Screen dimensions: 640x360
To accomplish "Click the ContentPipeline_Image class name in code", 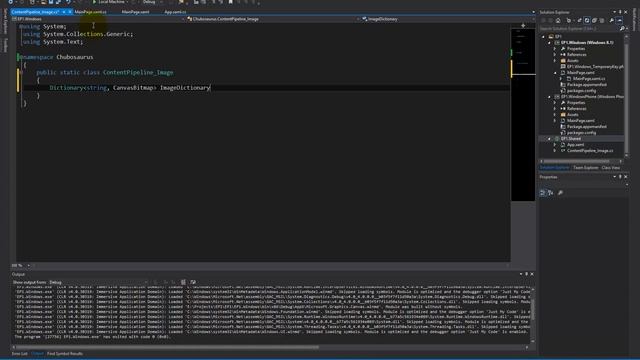I will click(x=138, y=72).
